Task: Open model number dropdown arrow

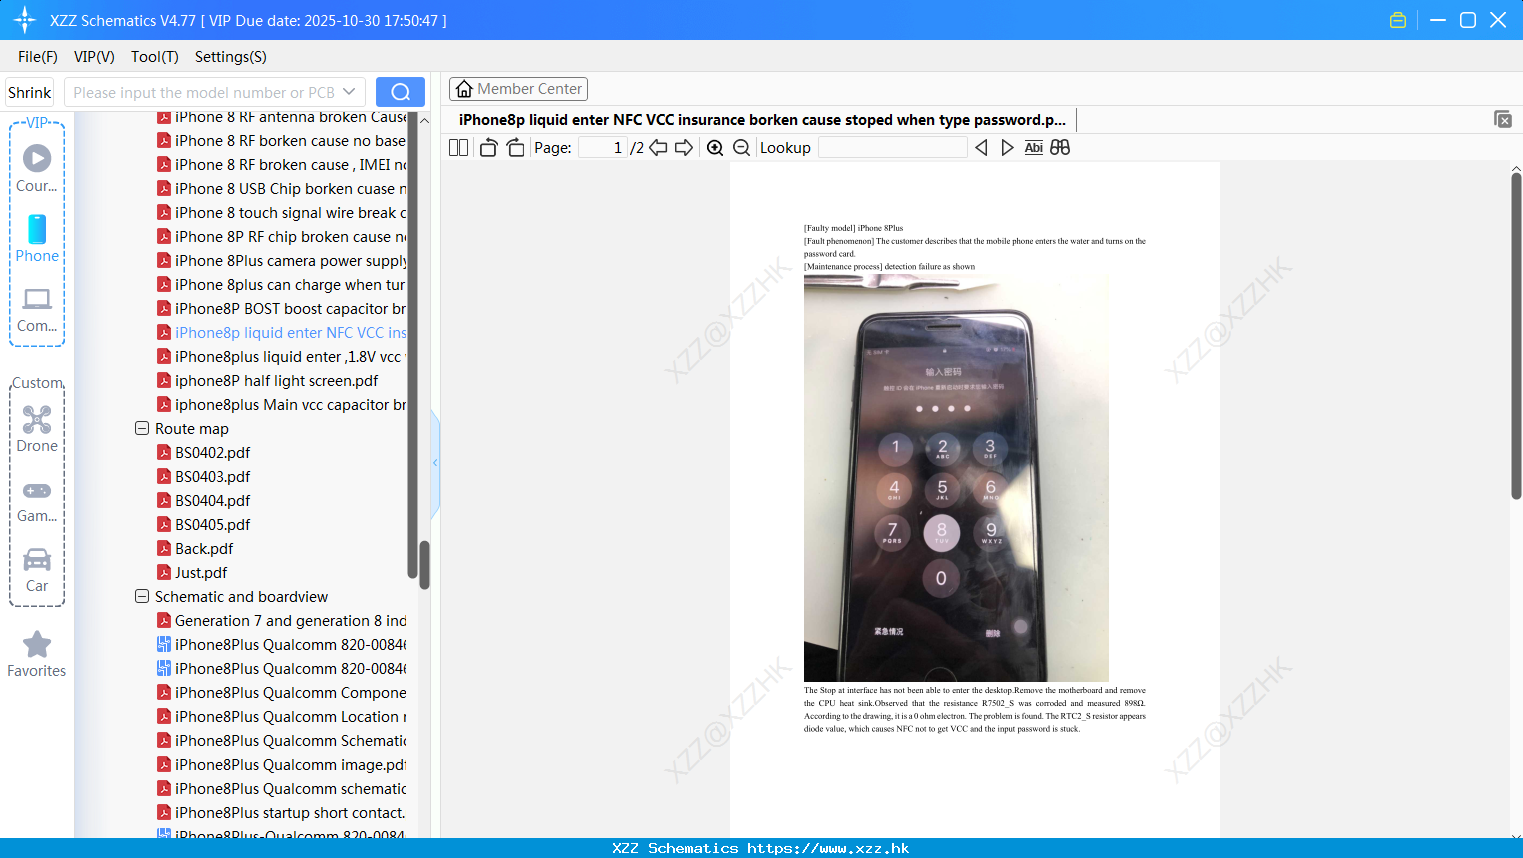Action: [x=349, y=92]
